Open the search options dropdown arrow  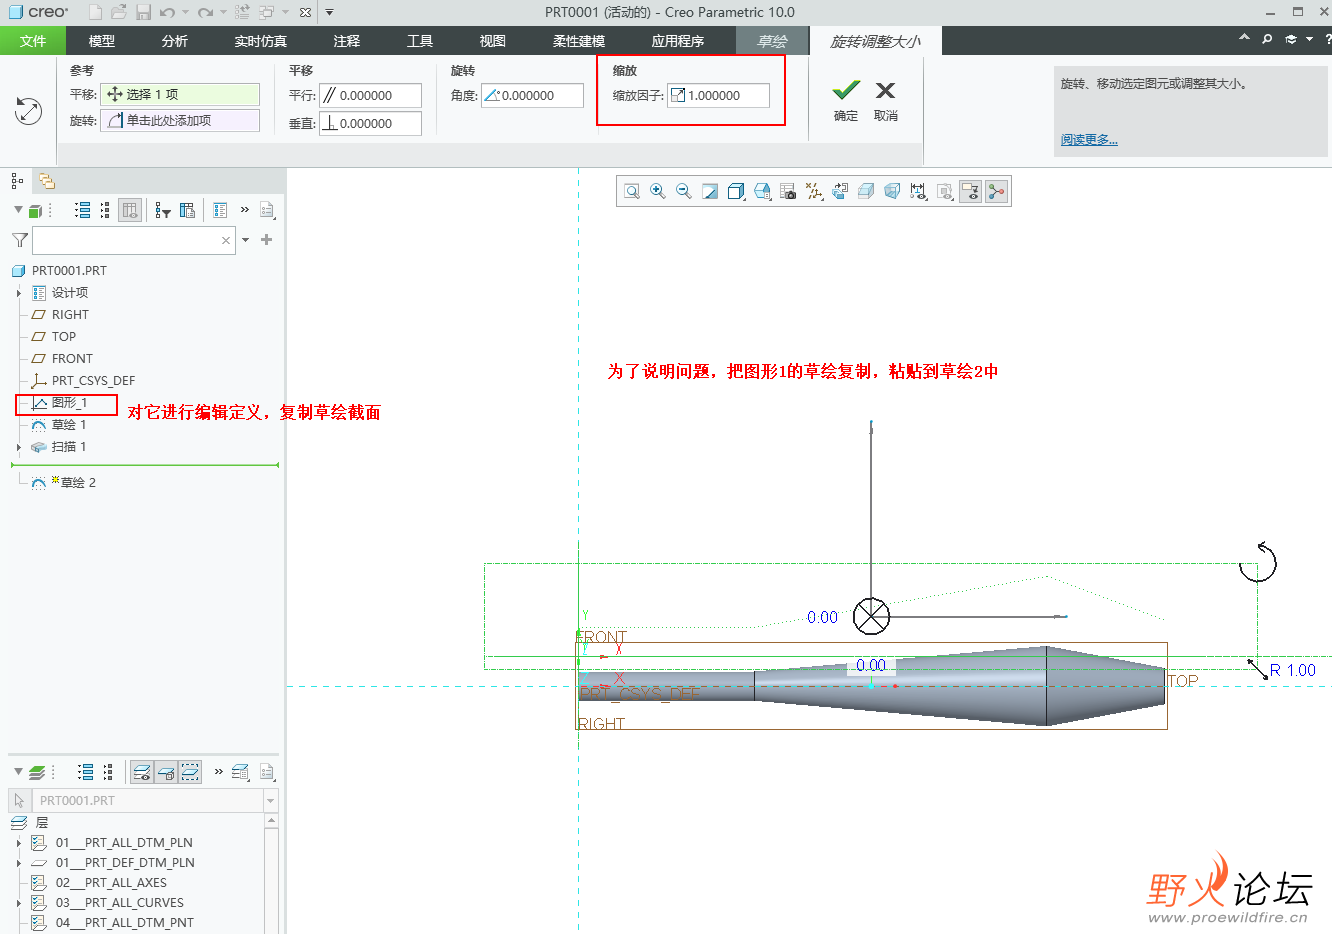click(x=245, y=240)
